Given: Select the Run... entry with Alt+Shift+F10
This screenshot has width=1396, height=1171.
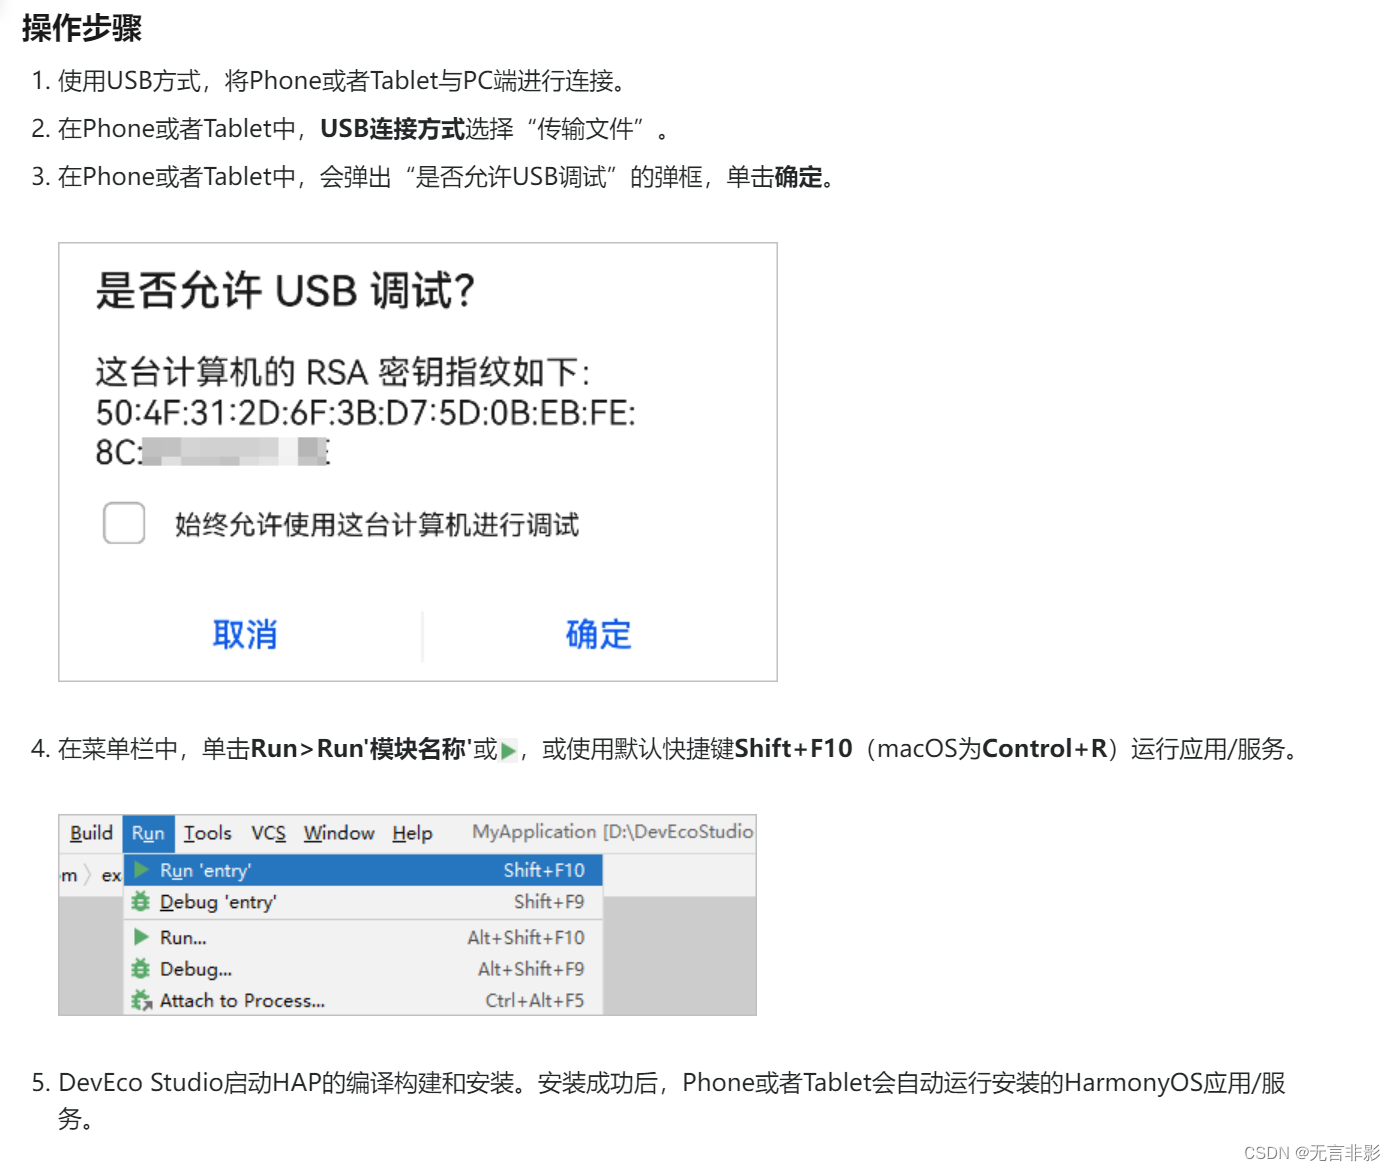Looking at the screenshot, I should click(x=363, y=938).
